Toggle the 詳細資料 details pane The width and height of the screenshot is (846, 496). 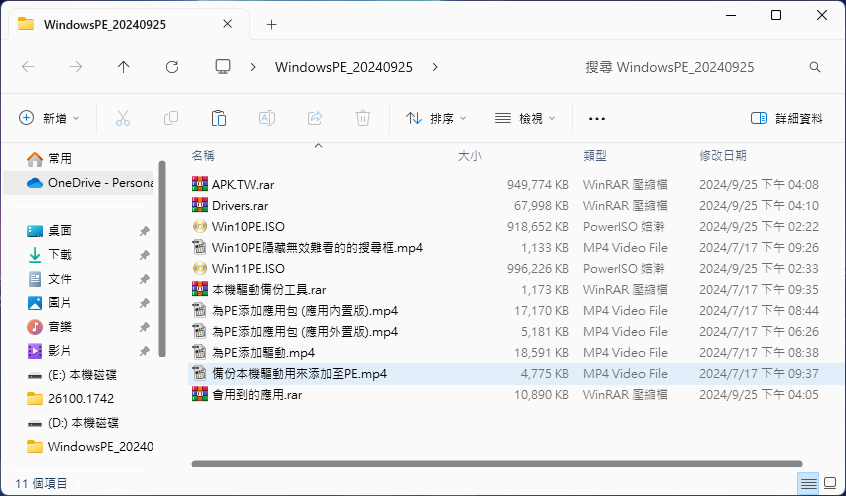[786, 118]
